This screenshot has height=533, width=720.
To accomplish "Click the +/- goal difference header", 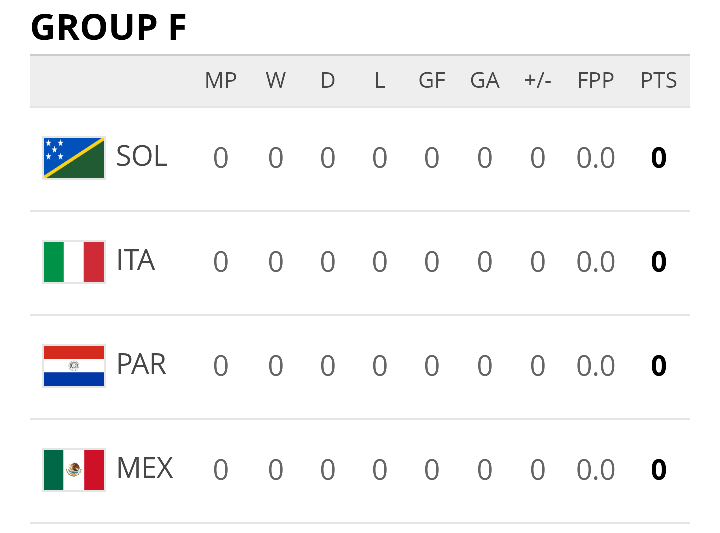I will [538, 81].
